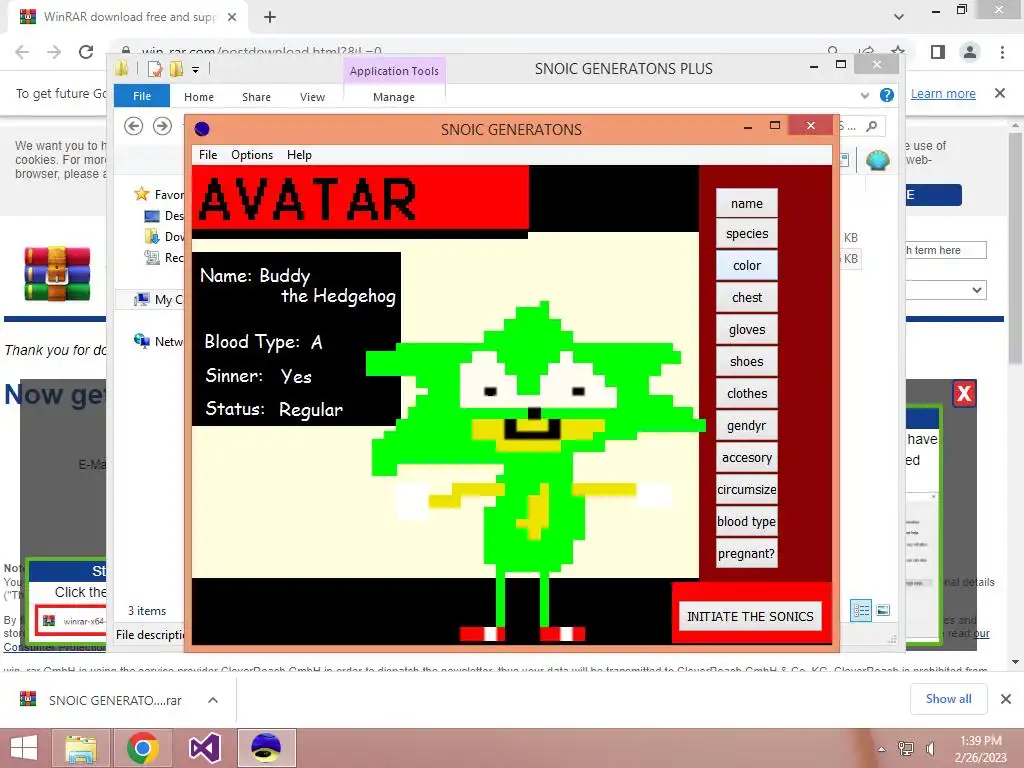
Task: Open Chrome profile icon
Action: click(970, 52)
